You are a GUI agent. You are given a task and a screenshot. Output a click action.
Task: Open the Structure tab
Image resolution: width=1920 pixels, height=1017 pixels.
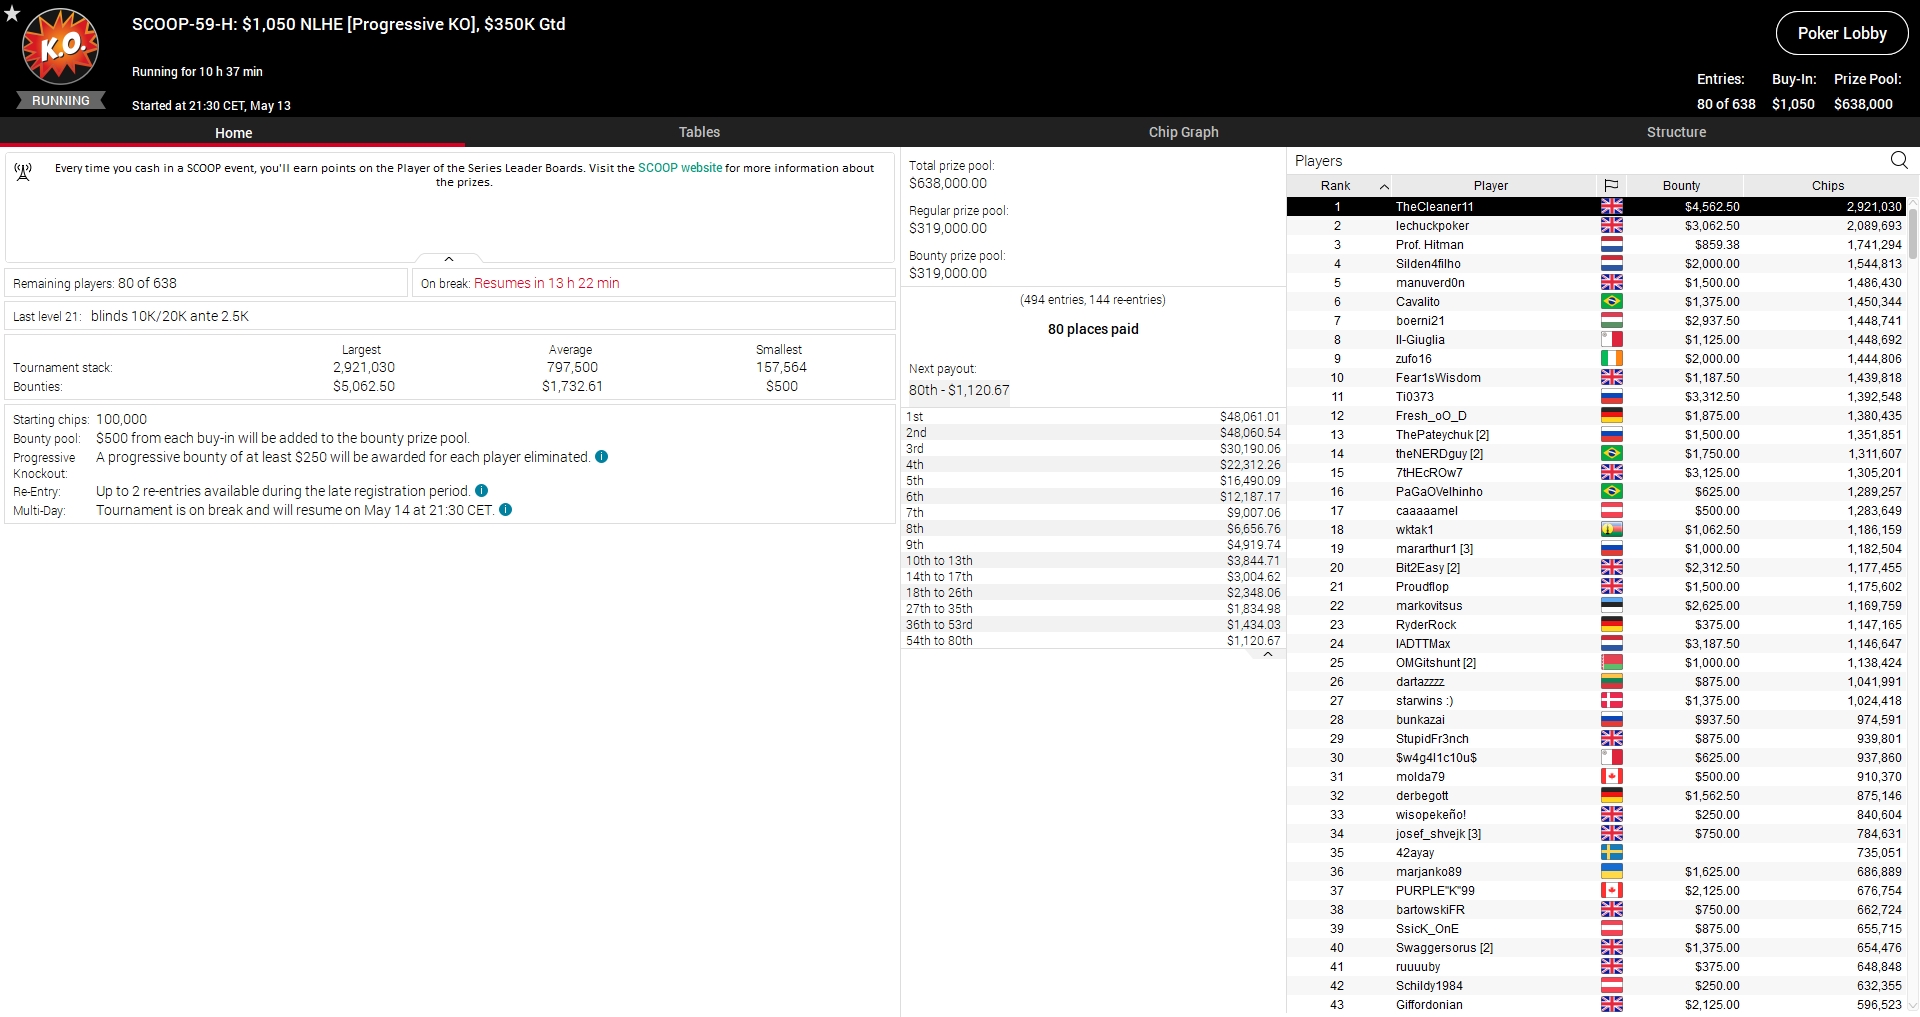[1676, 132]
